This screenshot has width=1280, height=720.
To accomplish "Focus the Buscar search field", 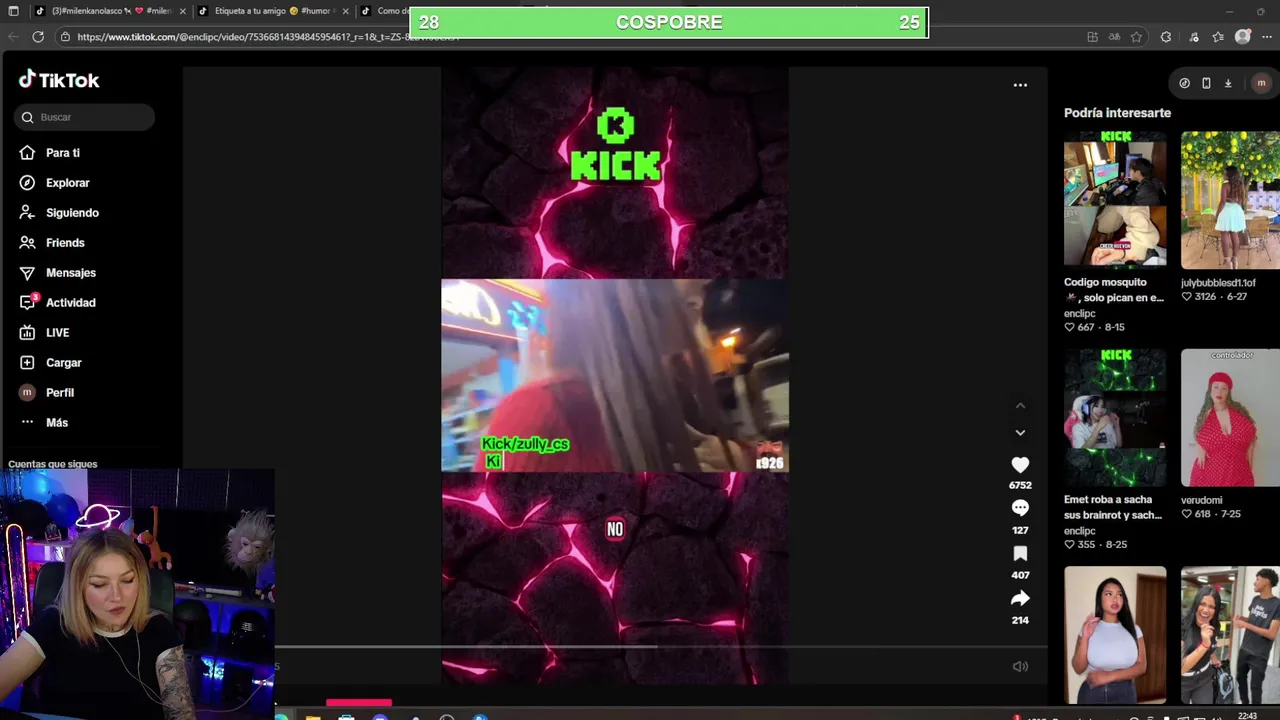I will (x=84, y=117).
